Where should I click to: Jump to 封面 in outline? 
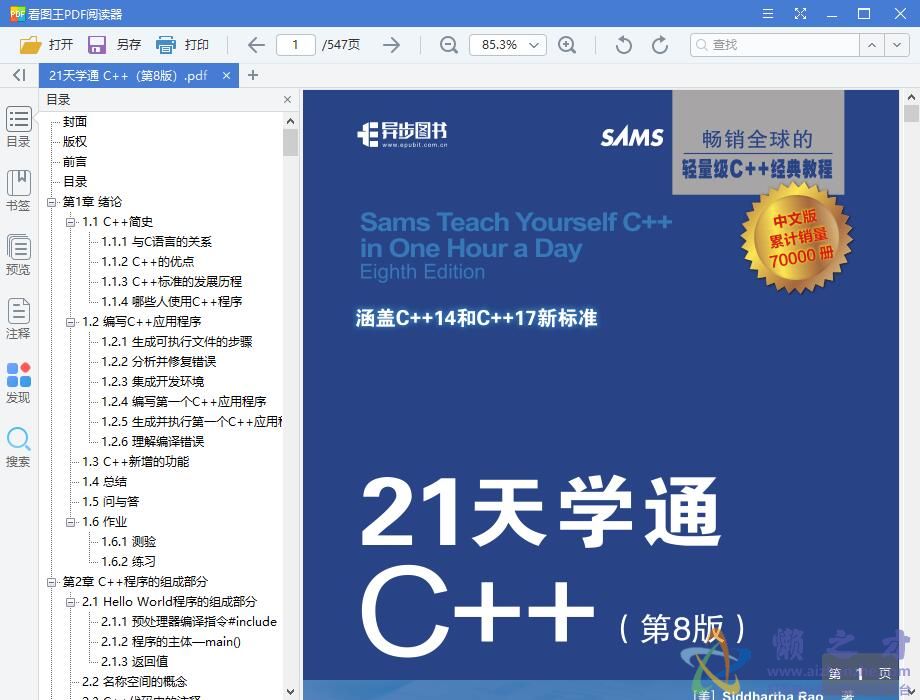(75, 121)
